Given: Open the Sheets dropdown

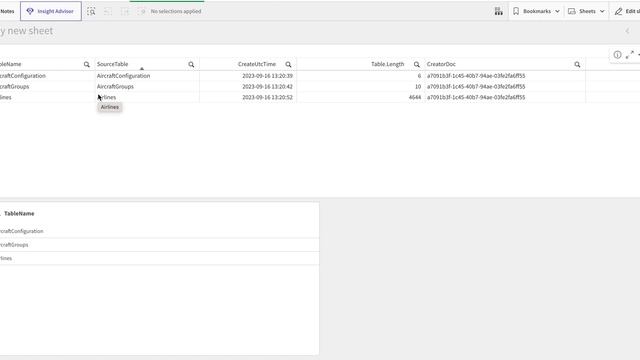Looking at the screenshot, I should pos(586,11).
